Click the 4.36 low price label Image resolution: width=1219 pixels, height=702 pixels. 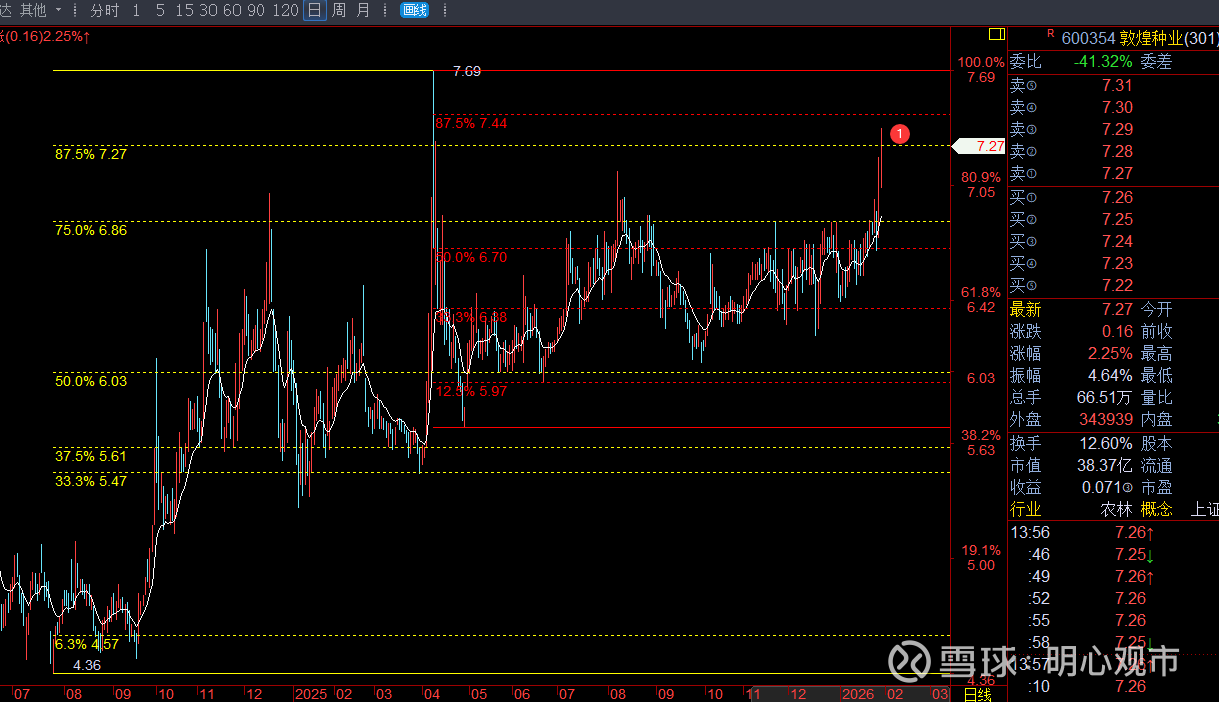88,665
